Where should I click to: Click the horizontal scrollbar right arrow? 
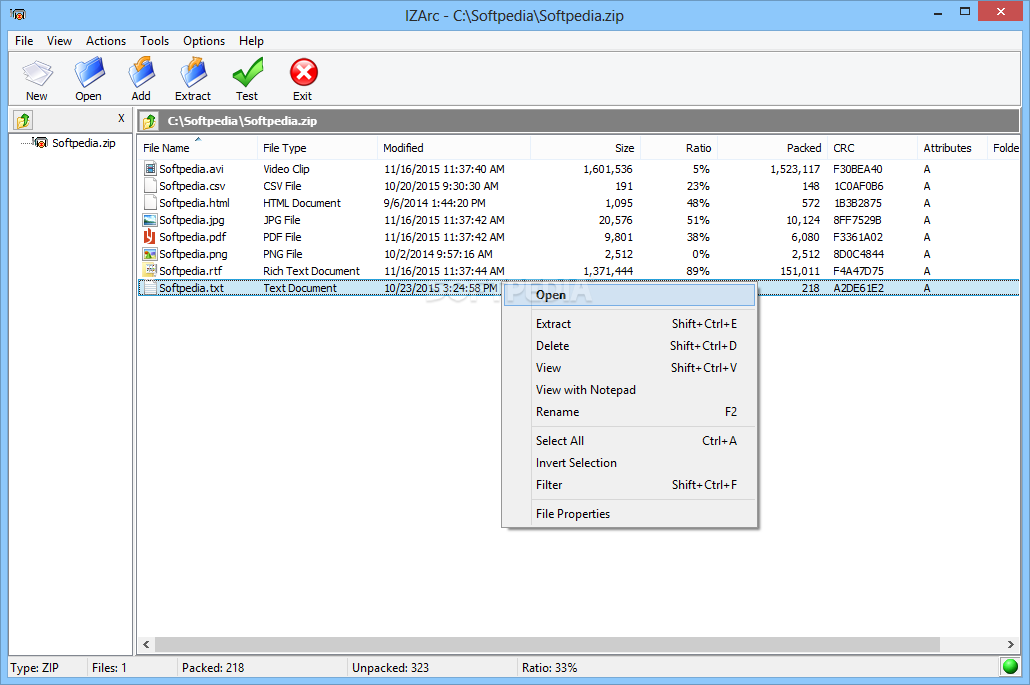[1011, 644]
